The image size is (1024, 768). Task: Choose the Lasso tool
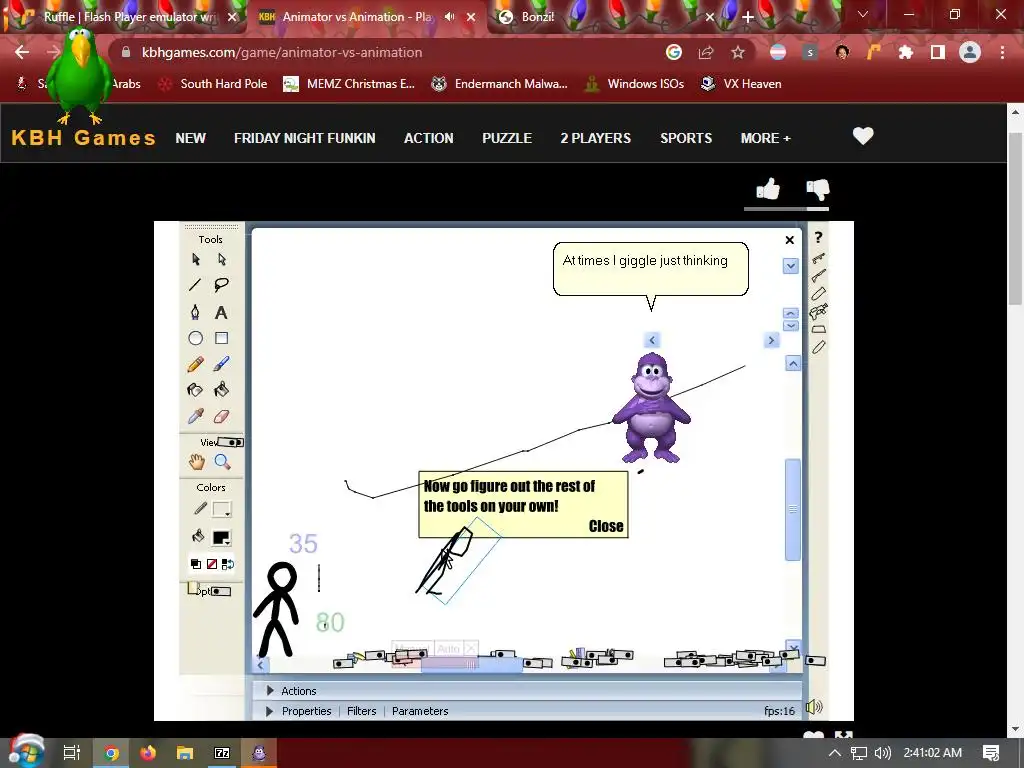coord(221,285)
